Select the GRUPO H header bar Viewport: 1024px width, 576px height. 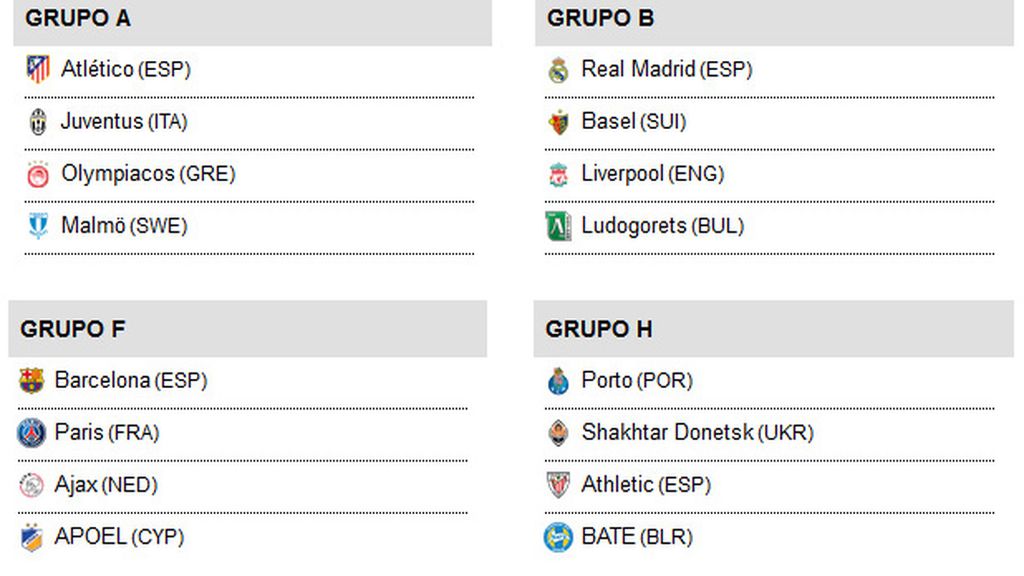pos(774,329)
